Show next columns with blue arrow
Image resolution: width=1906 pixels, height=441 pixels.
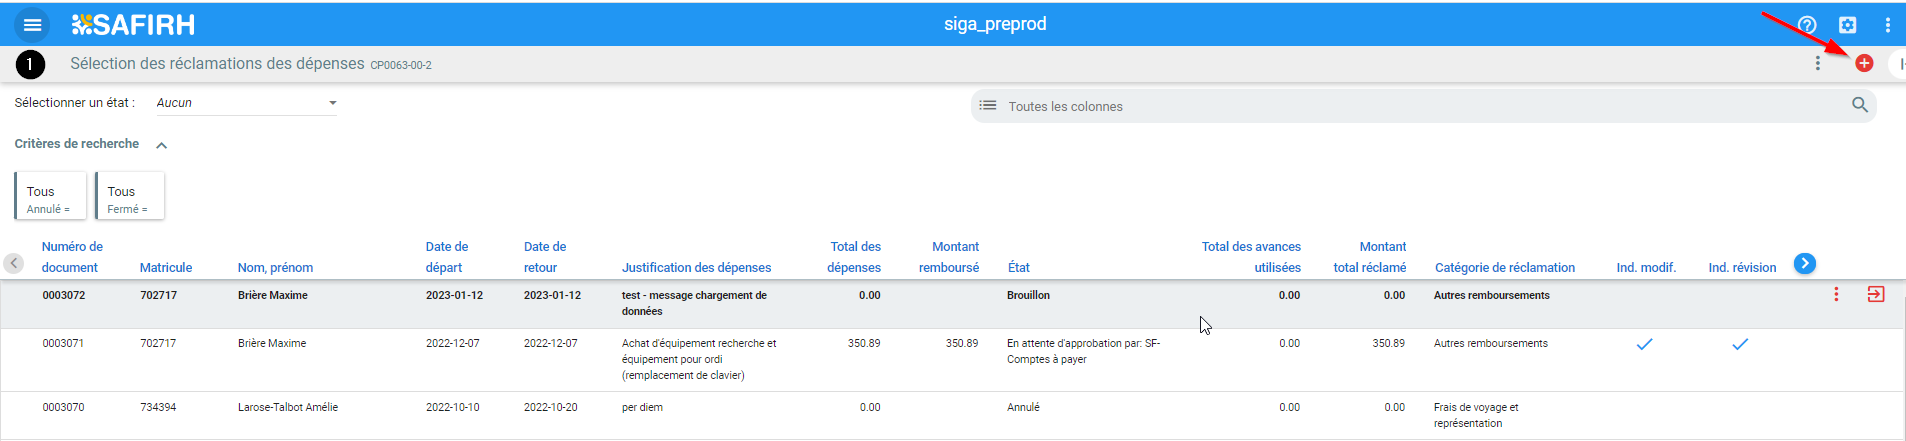click(1805, 263)
